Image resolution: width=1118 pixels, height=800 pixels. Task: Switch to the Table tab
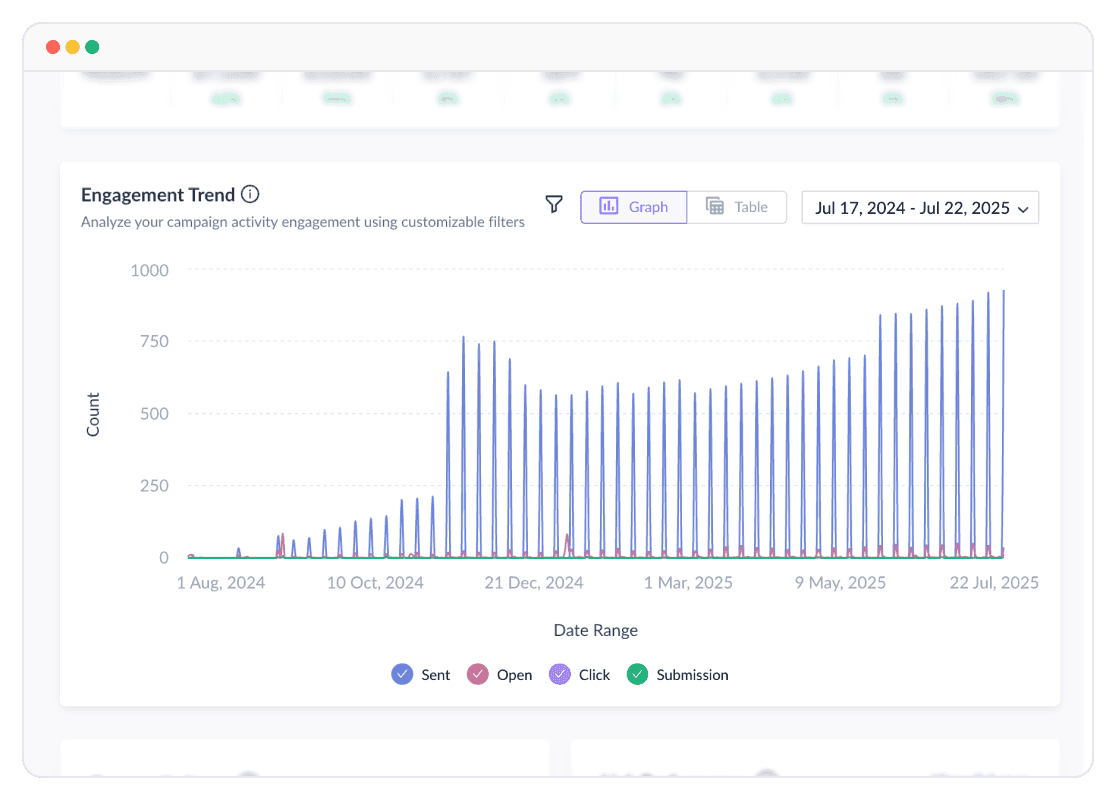(738, 206)
